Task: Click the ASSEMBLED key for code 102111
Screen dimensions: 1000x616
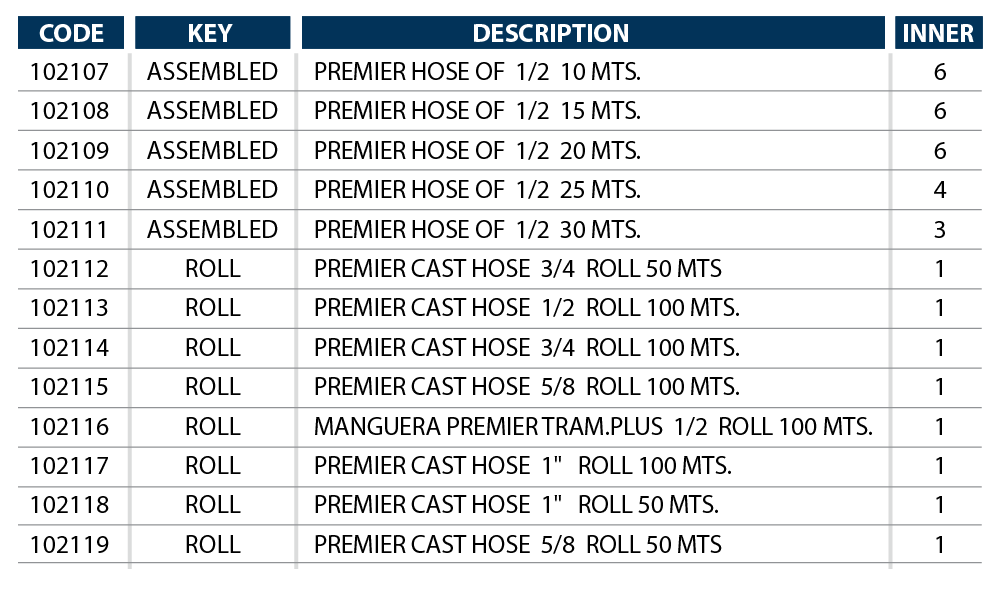Action: click(x=212, y=230)
